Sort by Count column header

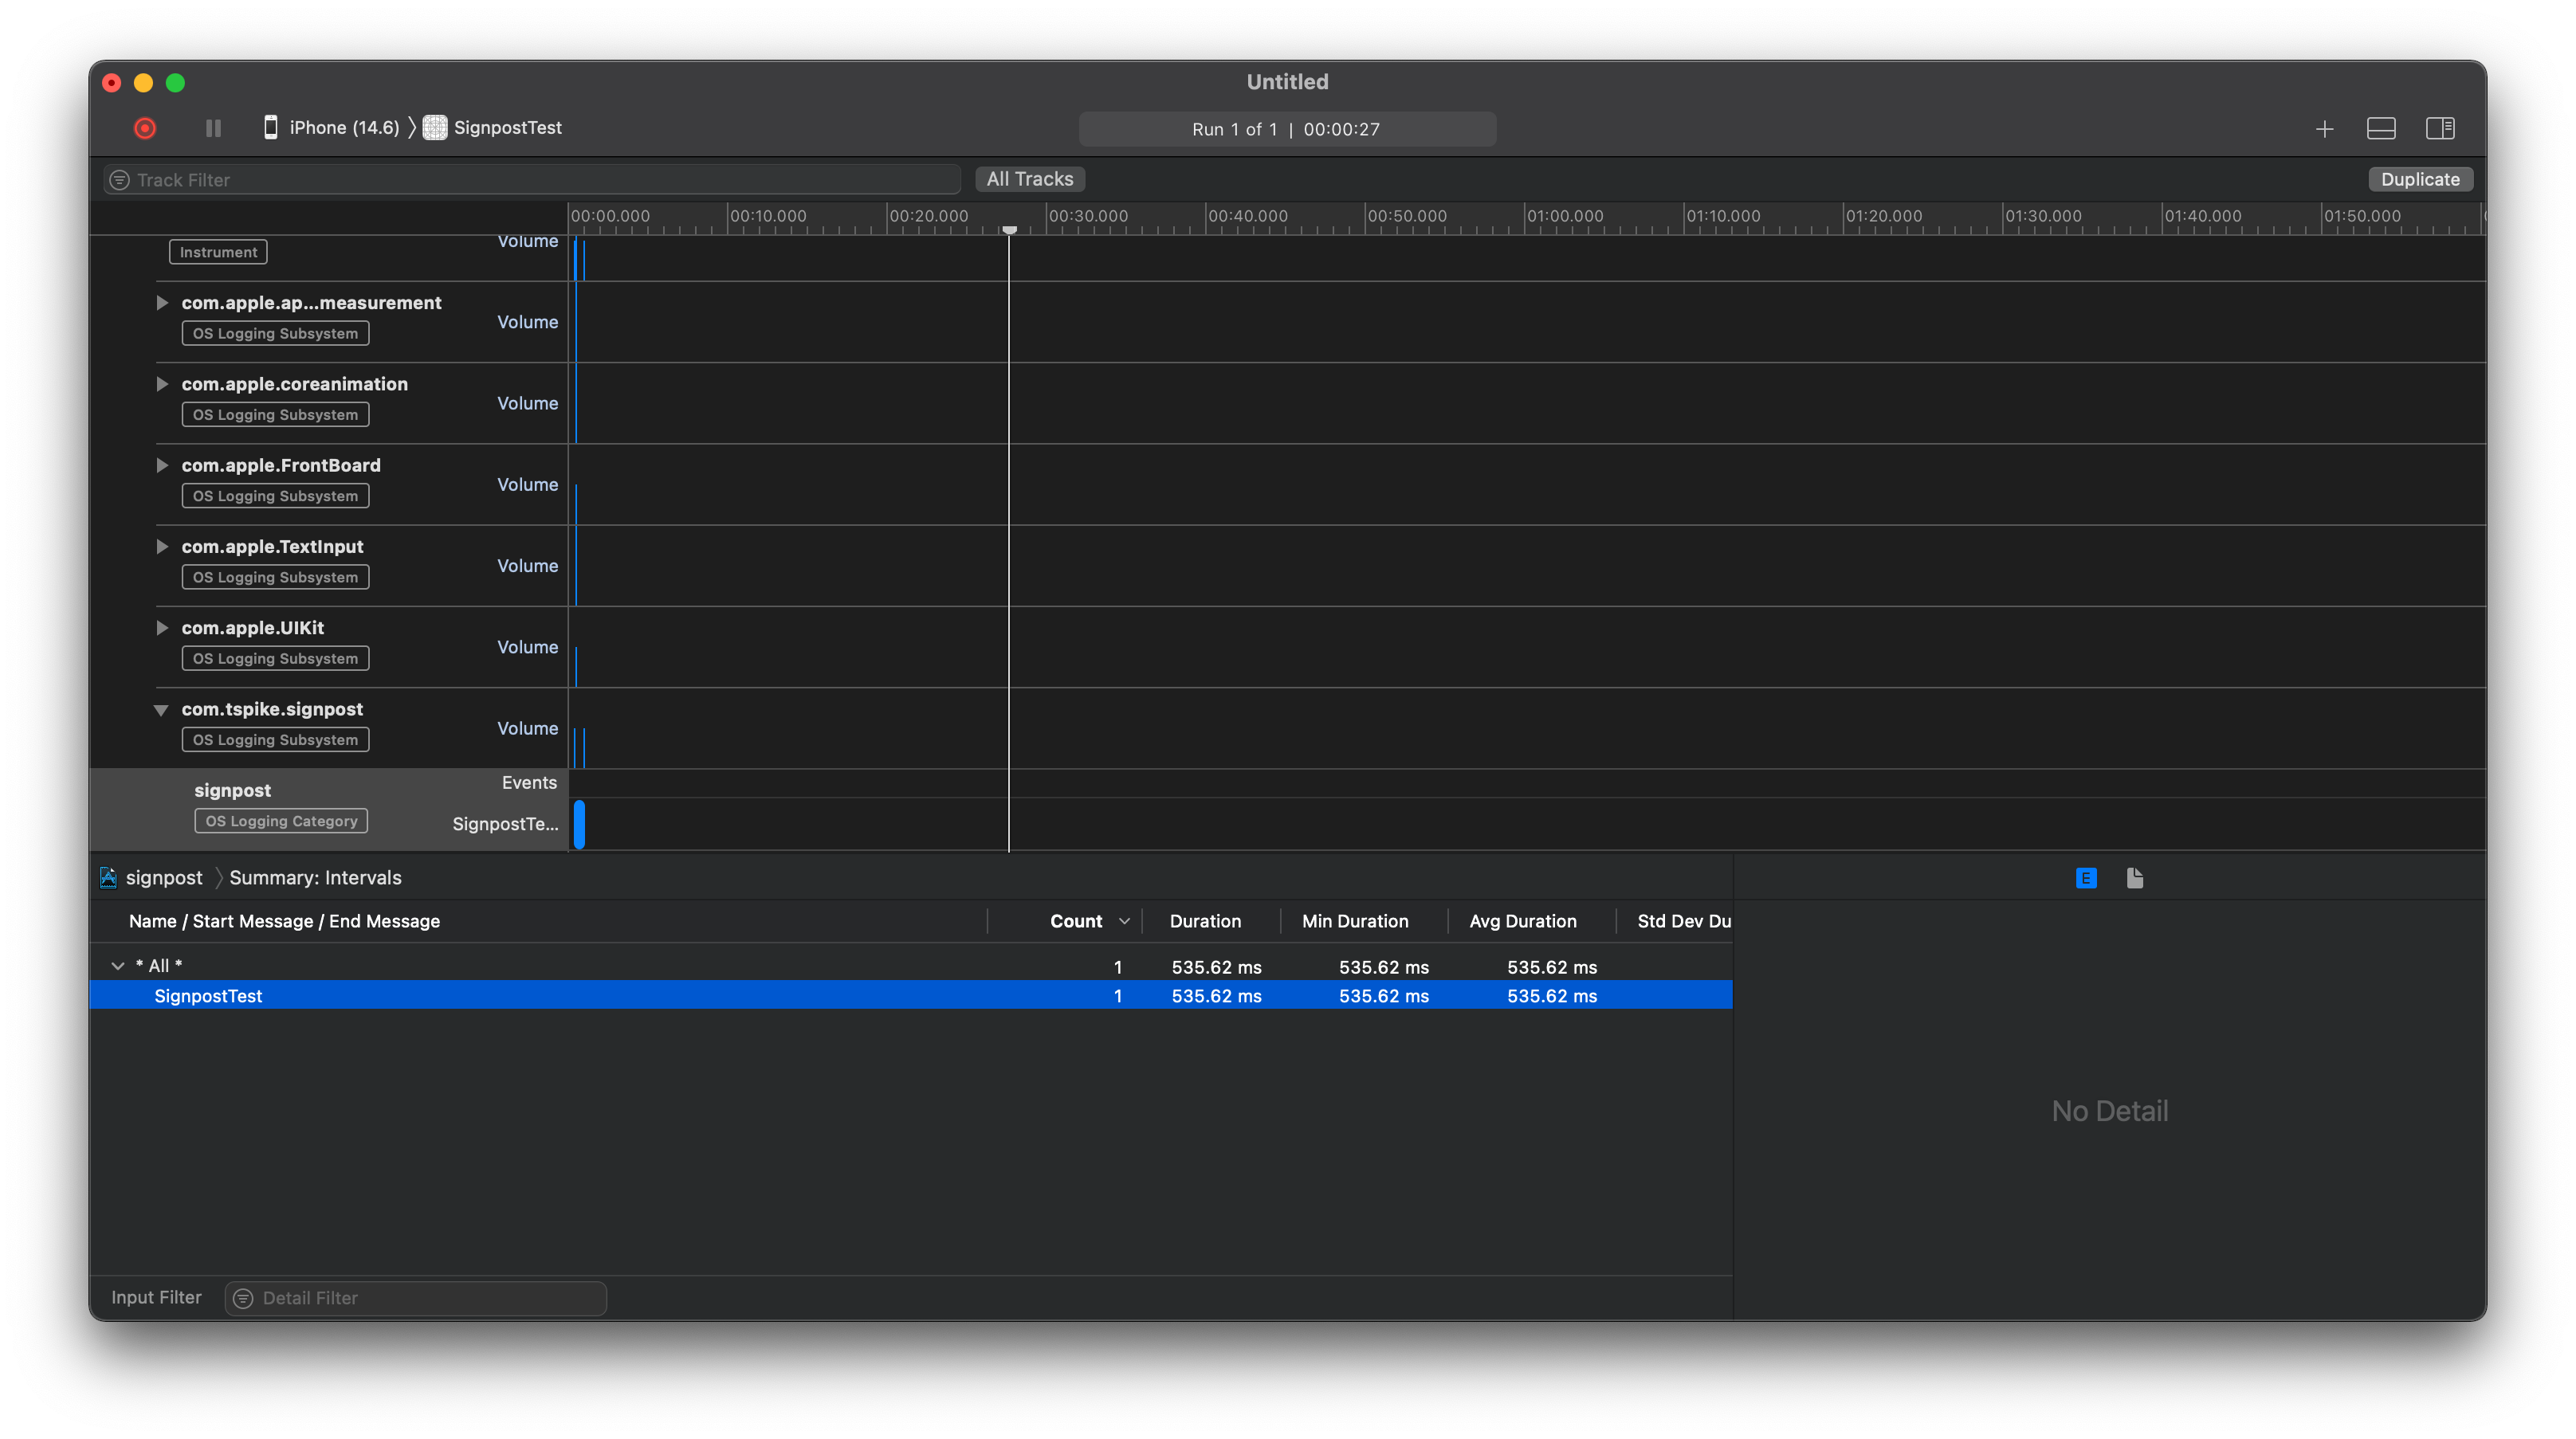pyautogui.click(x=1076, y=921)
